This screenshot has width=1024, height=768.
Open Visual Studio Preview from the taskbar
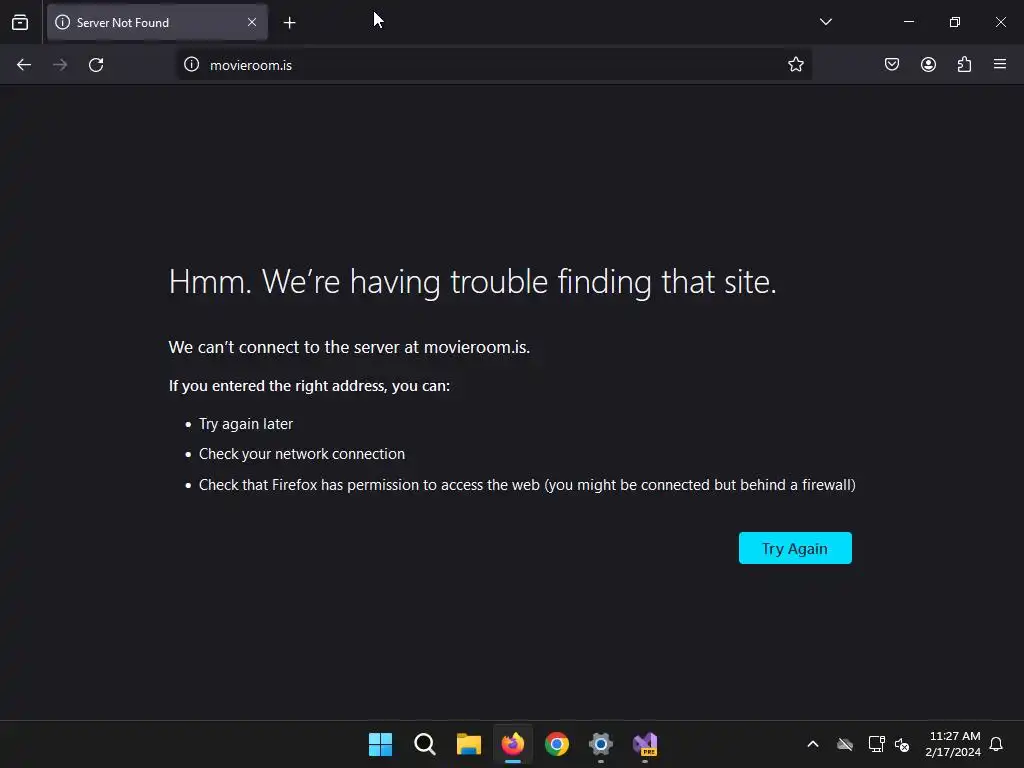(645, 744)
